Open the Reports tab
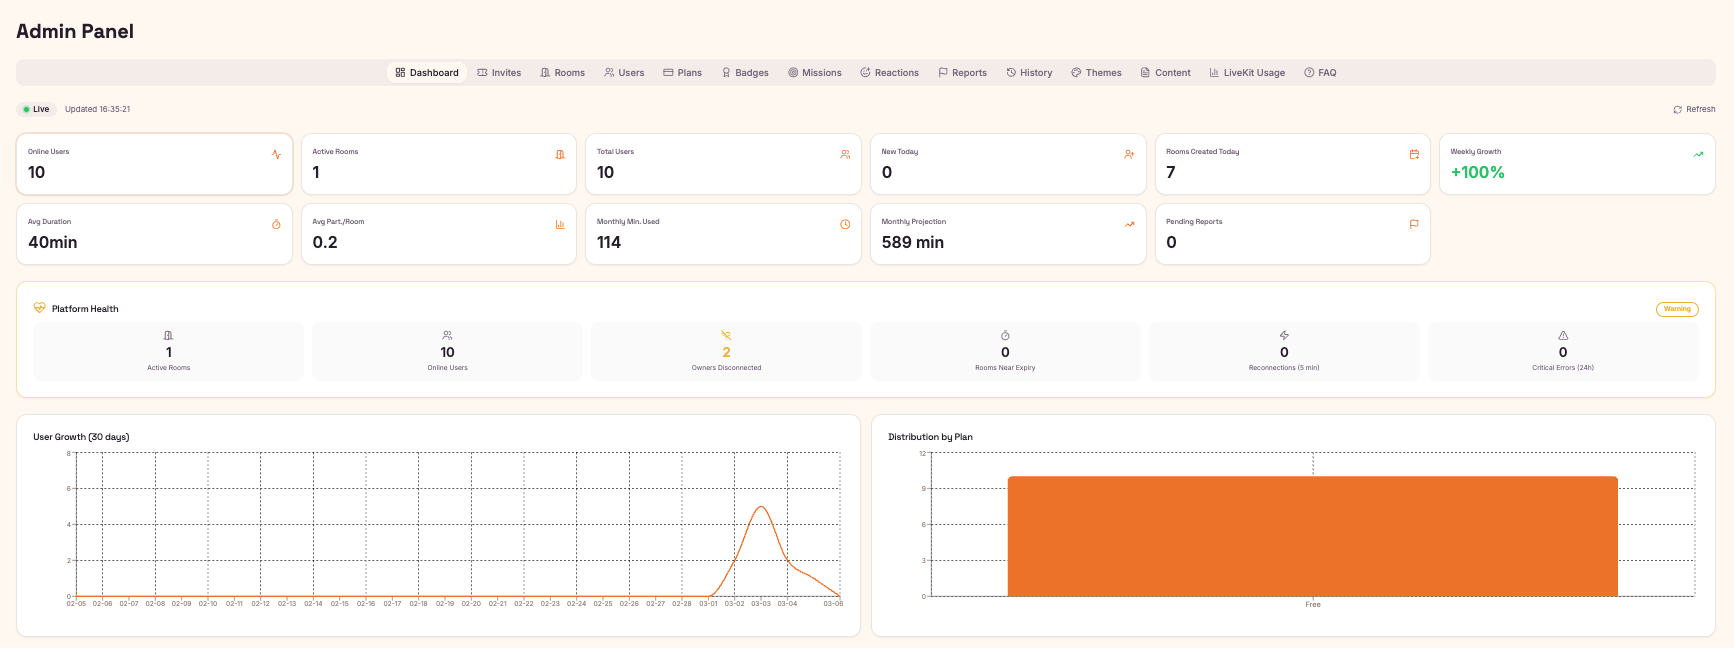 (x=962, y=72)
